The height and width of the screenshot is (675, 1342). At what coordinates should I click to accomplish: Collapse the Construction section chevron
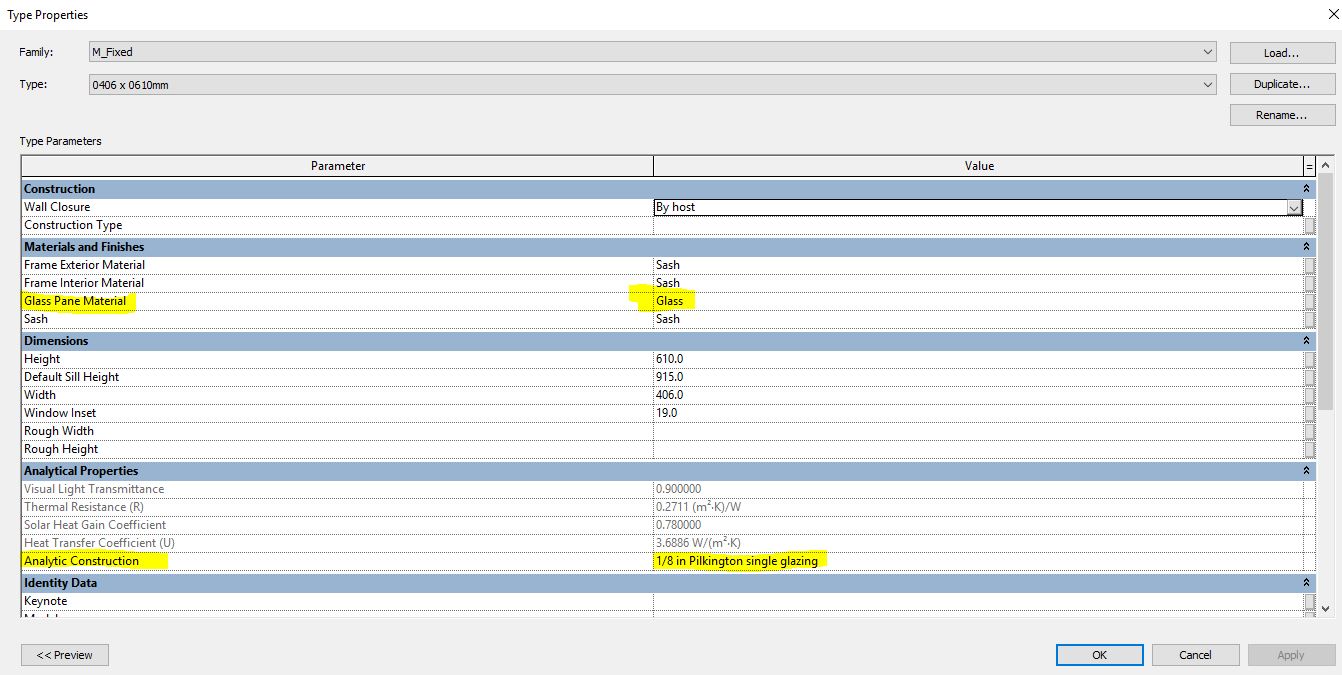click(x=1307, y=189)
